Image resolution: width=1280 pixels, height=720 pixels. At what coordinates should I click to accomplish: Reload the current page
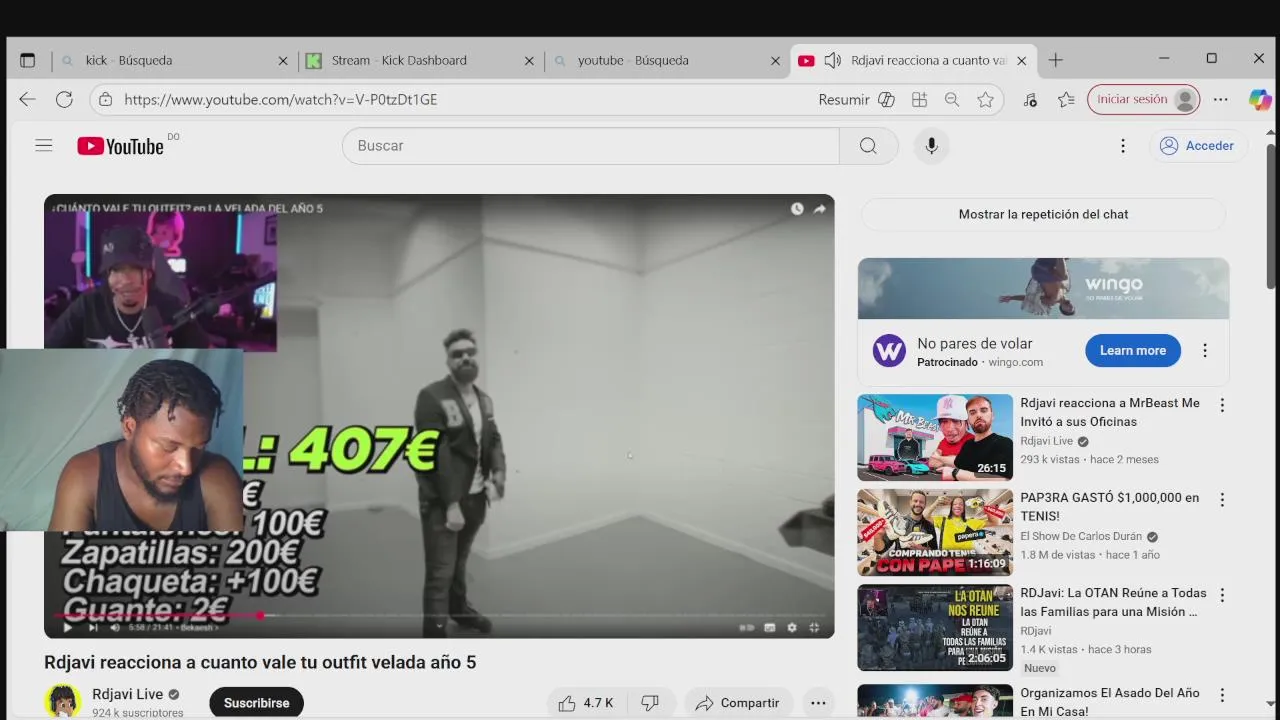click(x=64, y=100)
